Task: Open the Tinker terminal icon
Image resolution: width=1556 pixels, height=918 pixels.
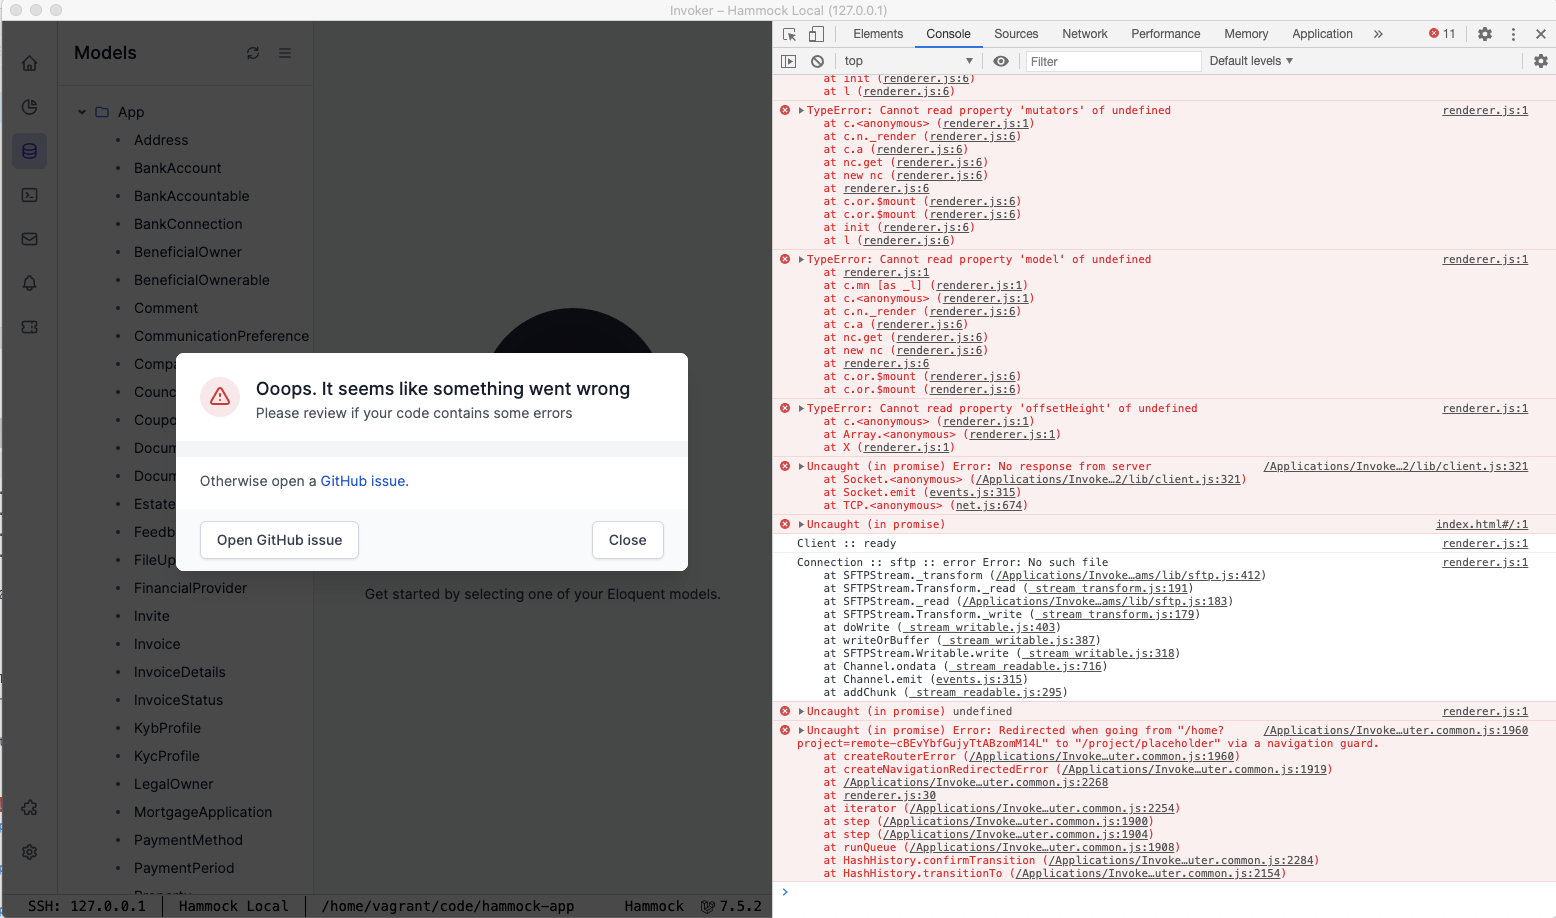Action: coord(29,194)
